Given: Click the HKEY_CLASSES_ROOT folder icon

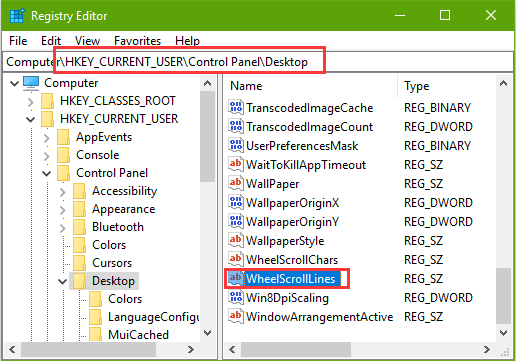Looking at the screenshot, I should (47, 101).
